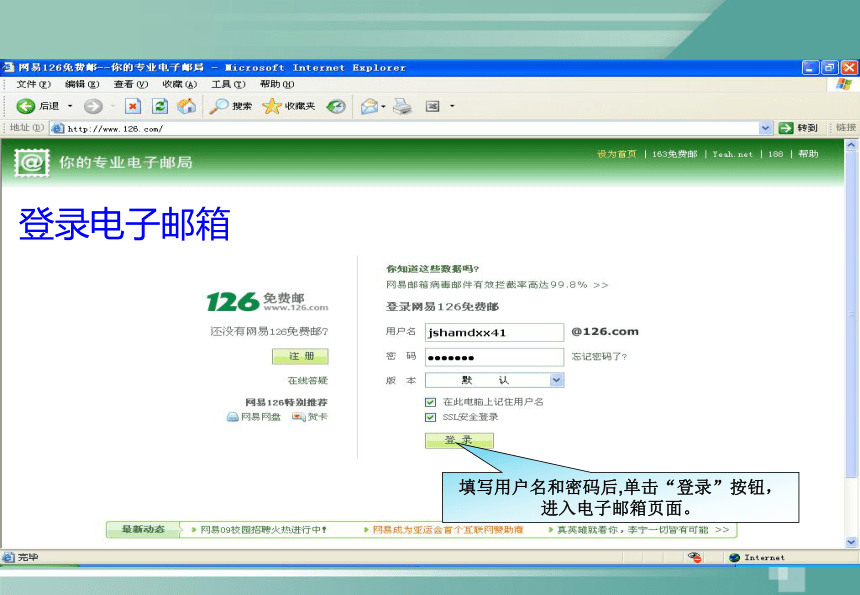
Task: Open the 收藏(A) menu
Action: (x=179, y=84)
